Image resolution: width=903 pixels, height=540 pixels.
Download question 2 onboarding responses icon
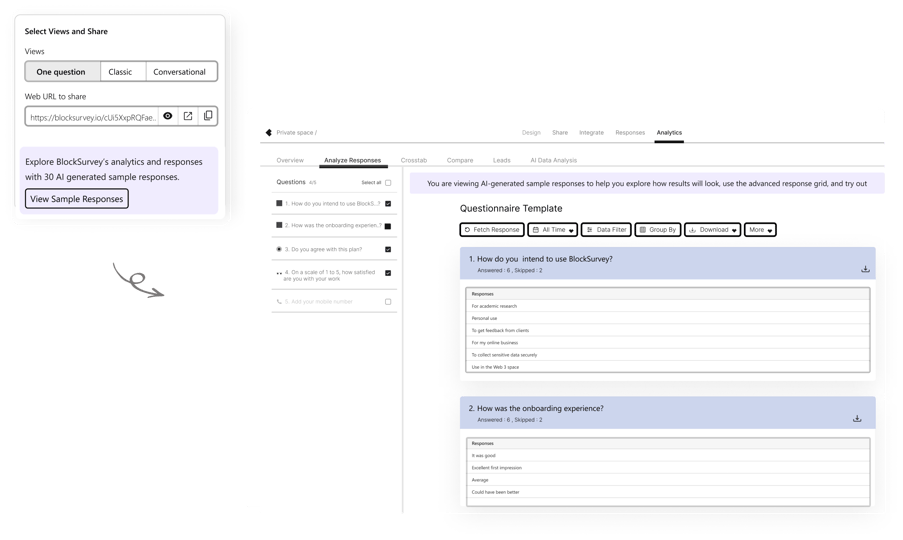[857, 419]
